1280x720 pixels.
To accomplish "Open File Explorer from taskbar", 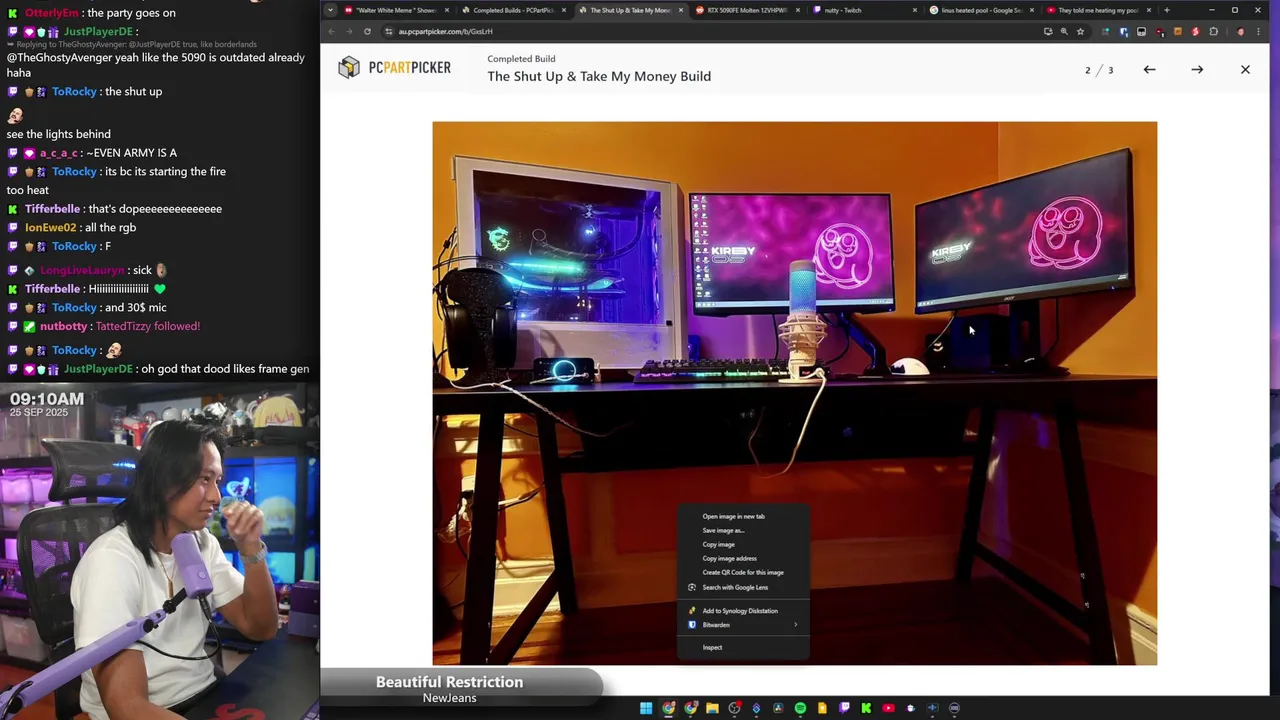I will (x=712, y=708).
